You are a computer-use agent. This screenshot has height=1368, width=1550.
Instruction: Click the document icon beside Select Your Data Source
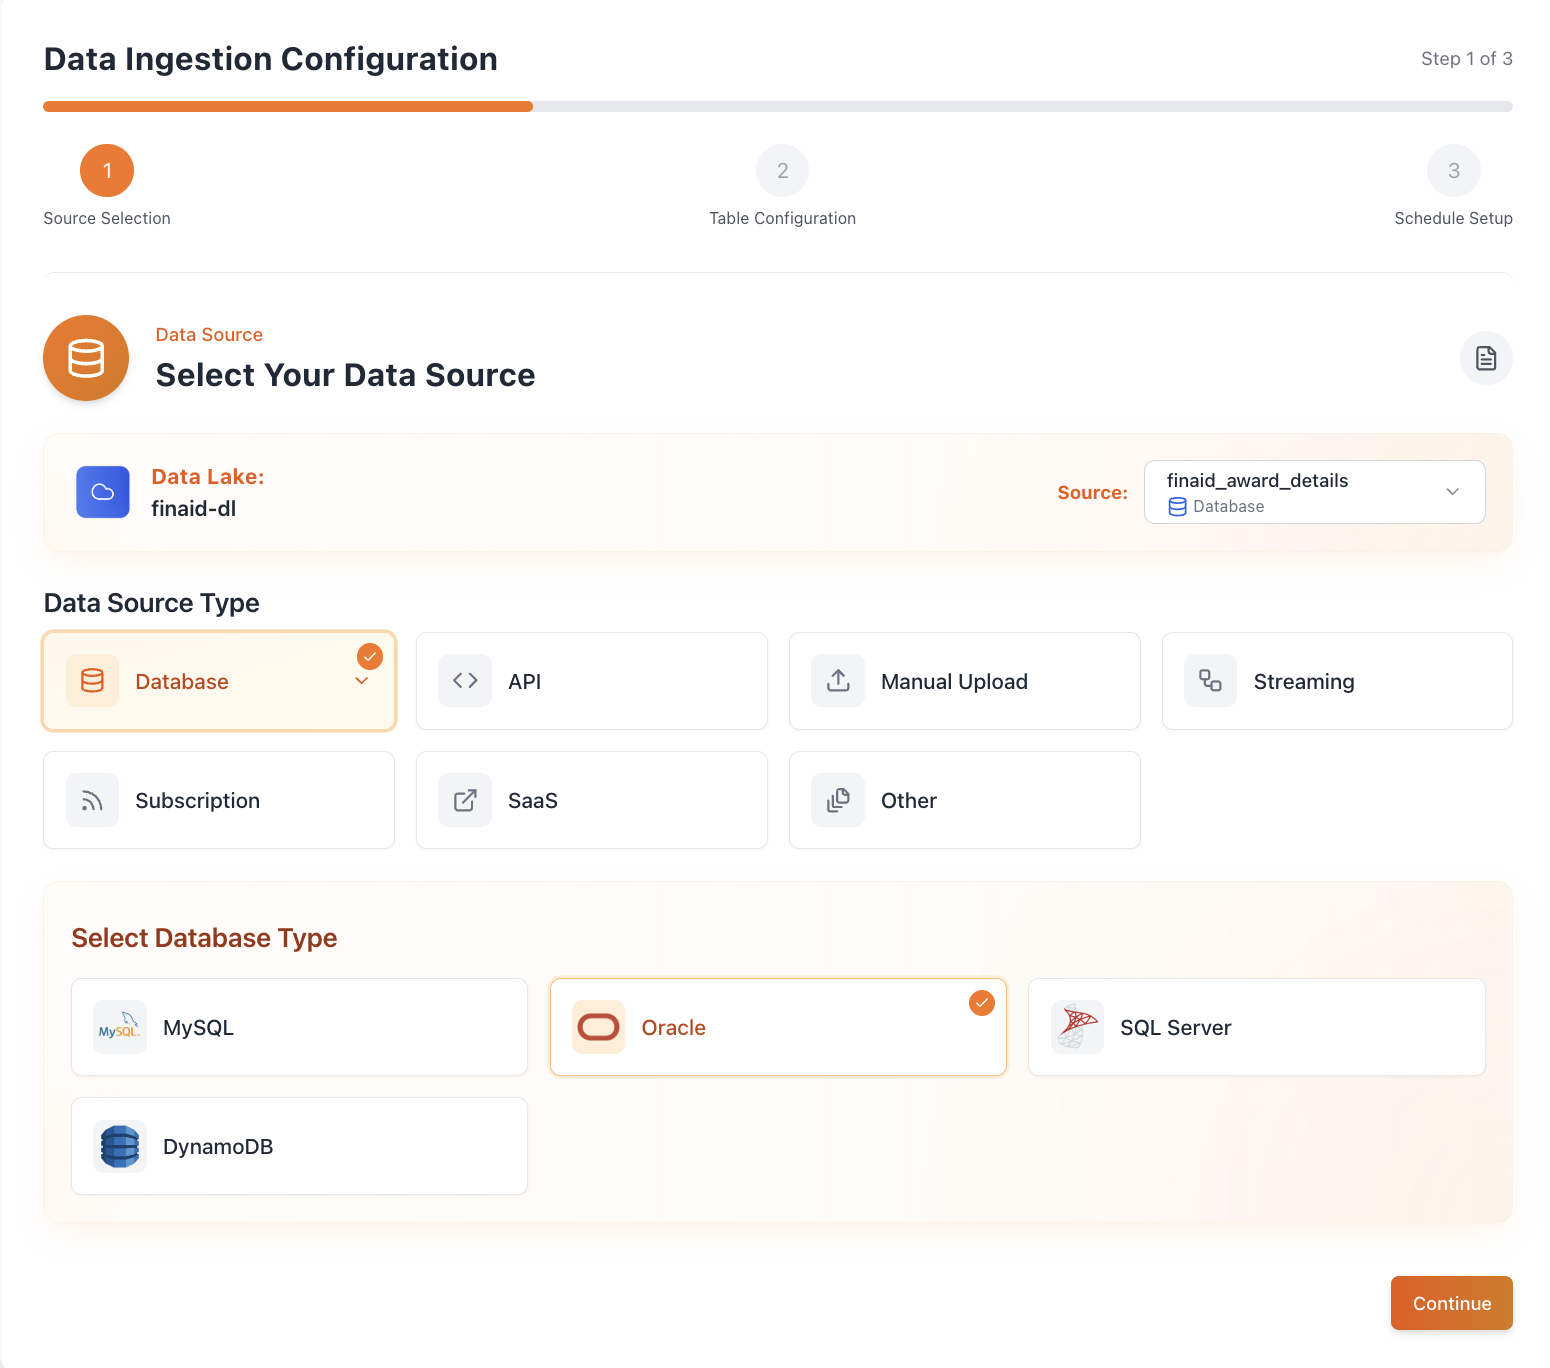tap(1485, 358)
